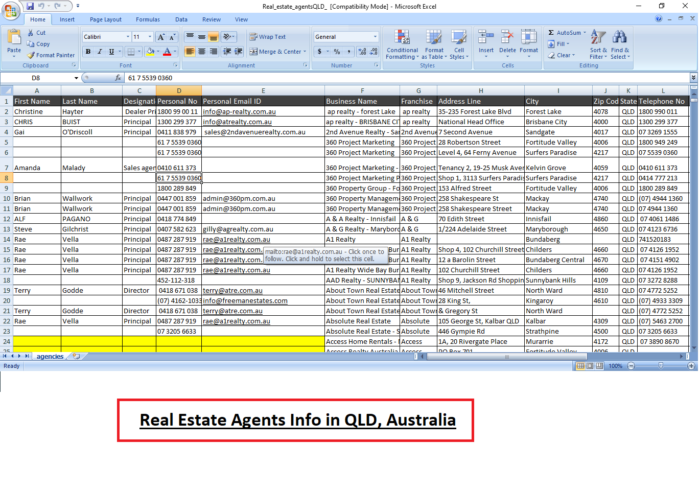Open link info@ap-realty.com.au

(239, 112)
